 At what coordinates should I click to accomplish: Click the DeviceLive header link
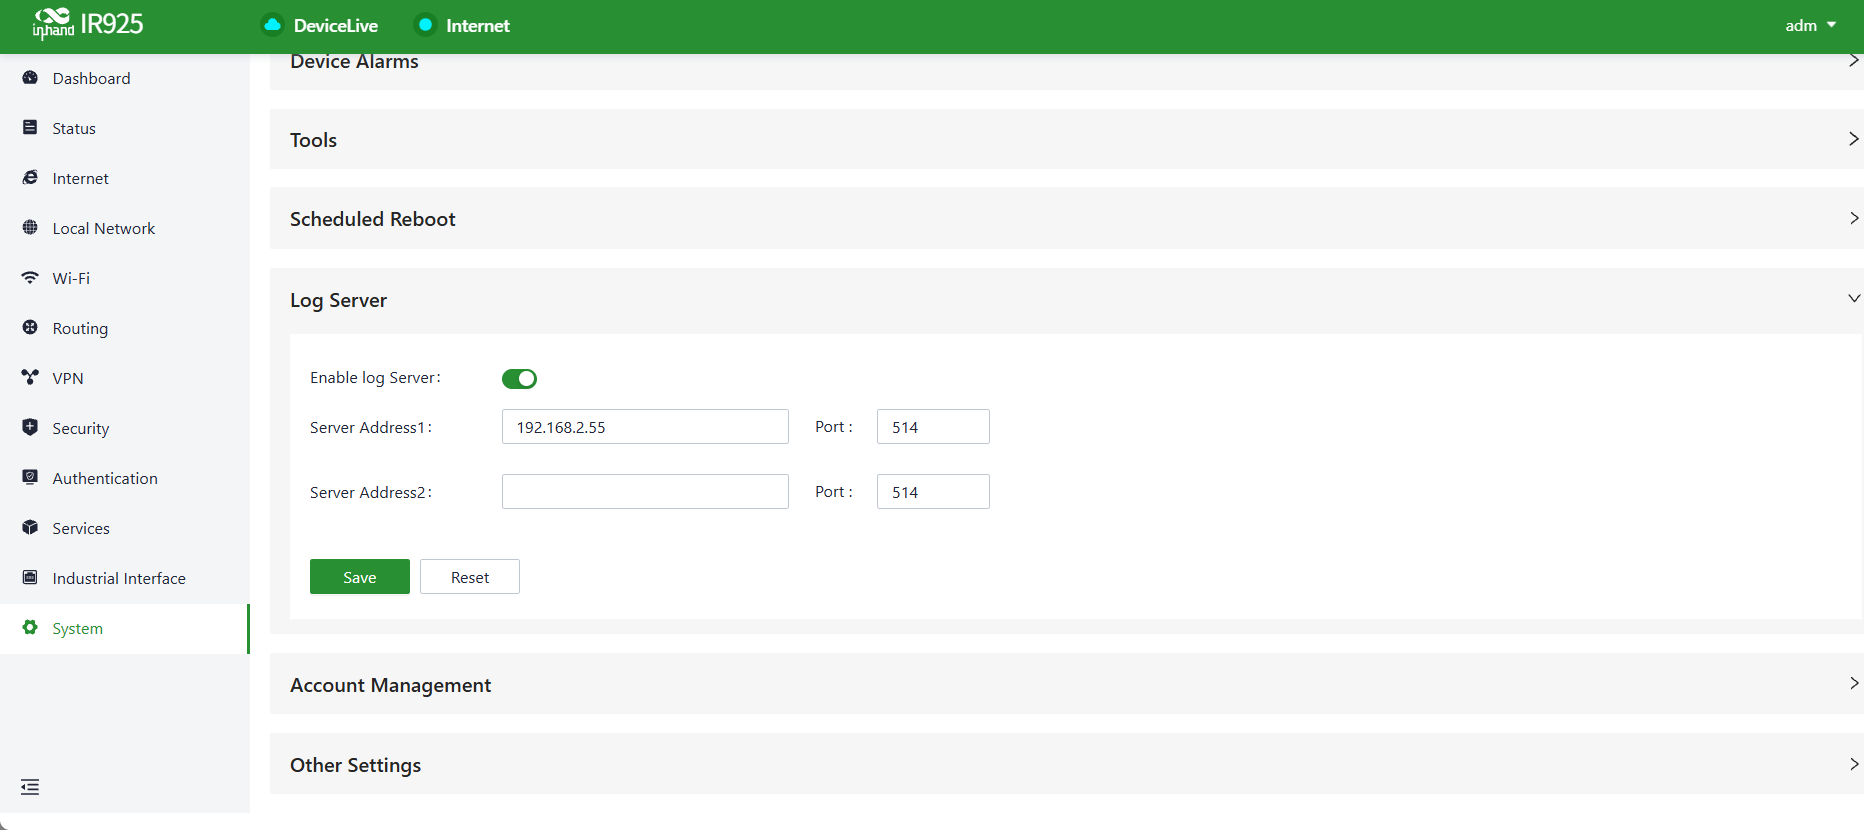coord(336,26)
